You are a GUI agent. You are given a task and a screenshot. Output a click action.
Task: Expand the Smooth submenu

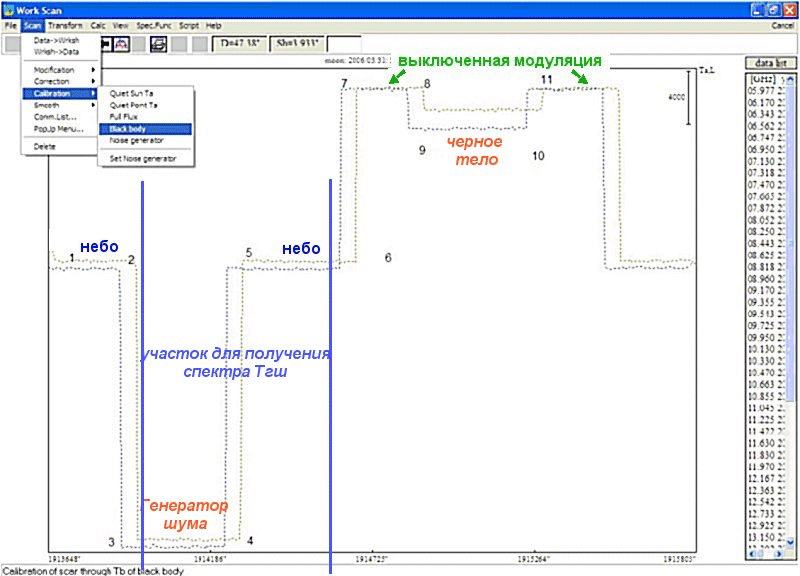coord(60,105)
